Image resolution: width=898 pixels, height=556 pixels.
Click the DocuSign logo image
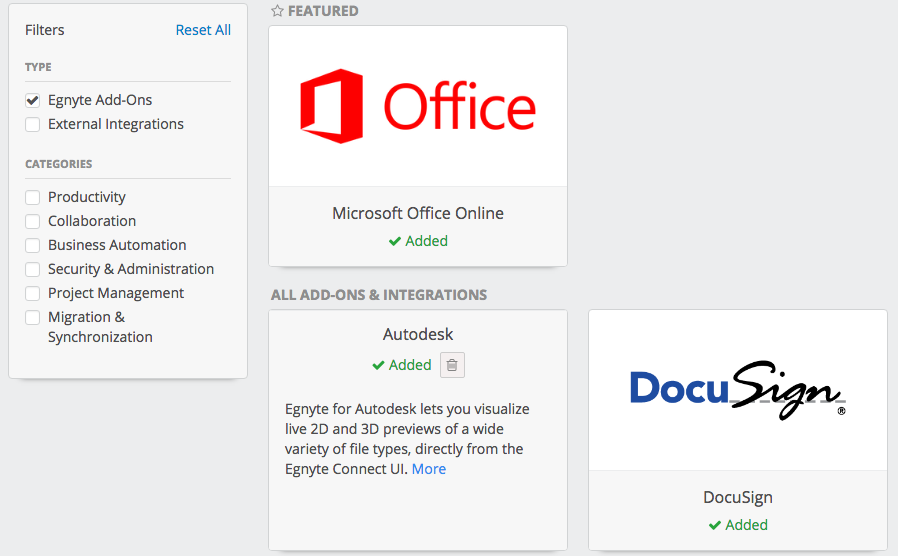point(738,390)
